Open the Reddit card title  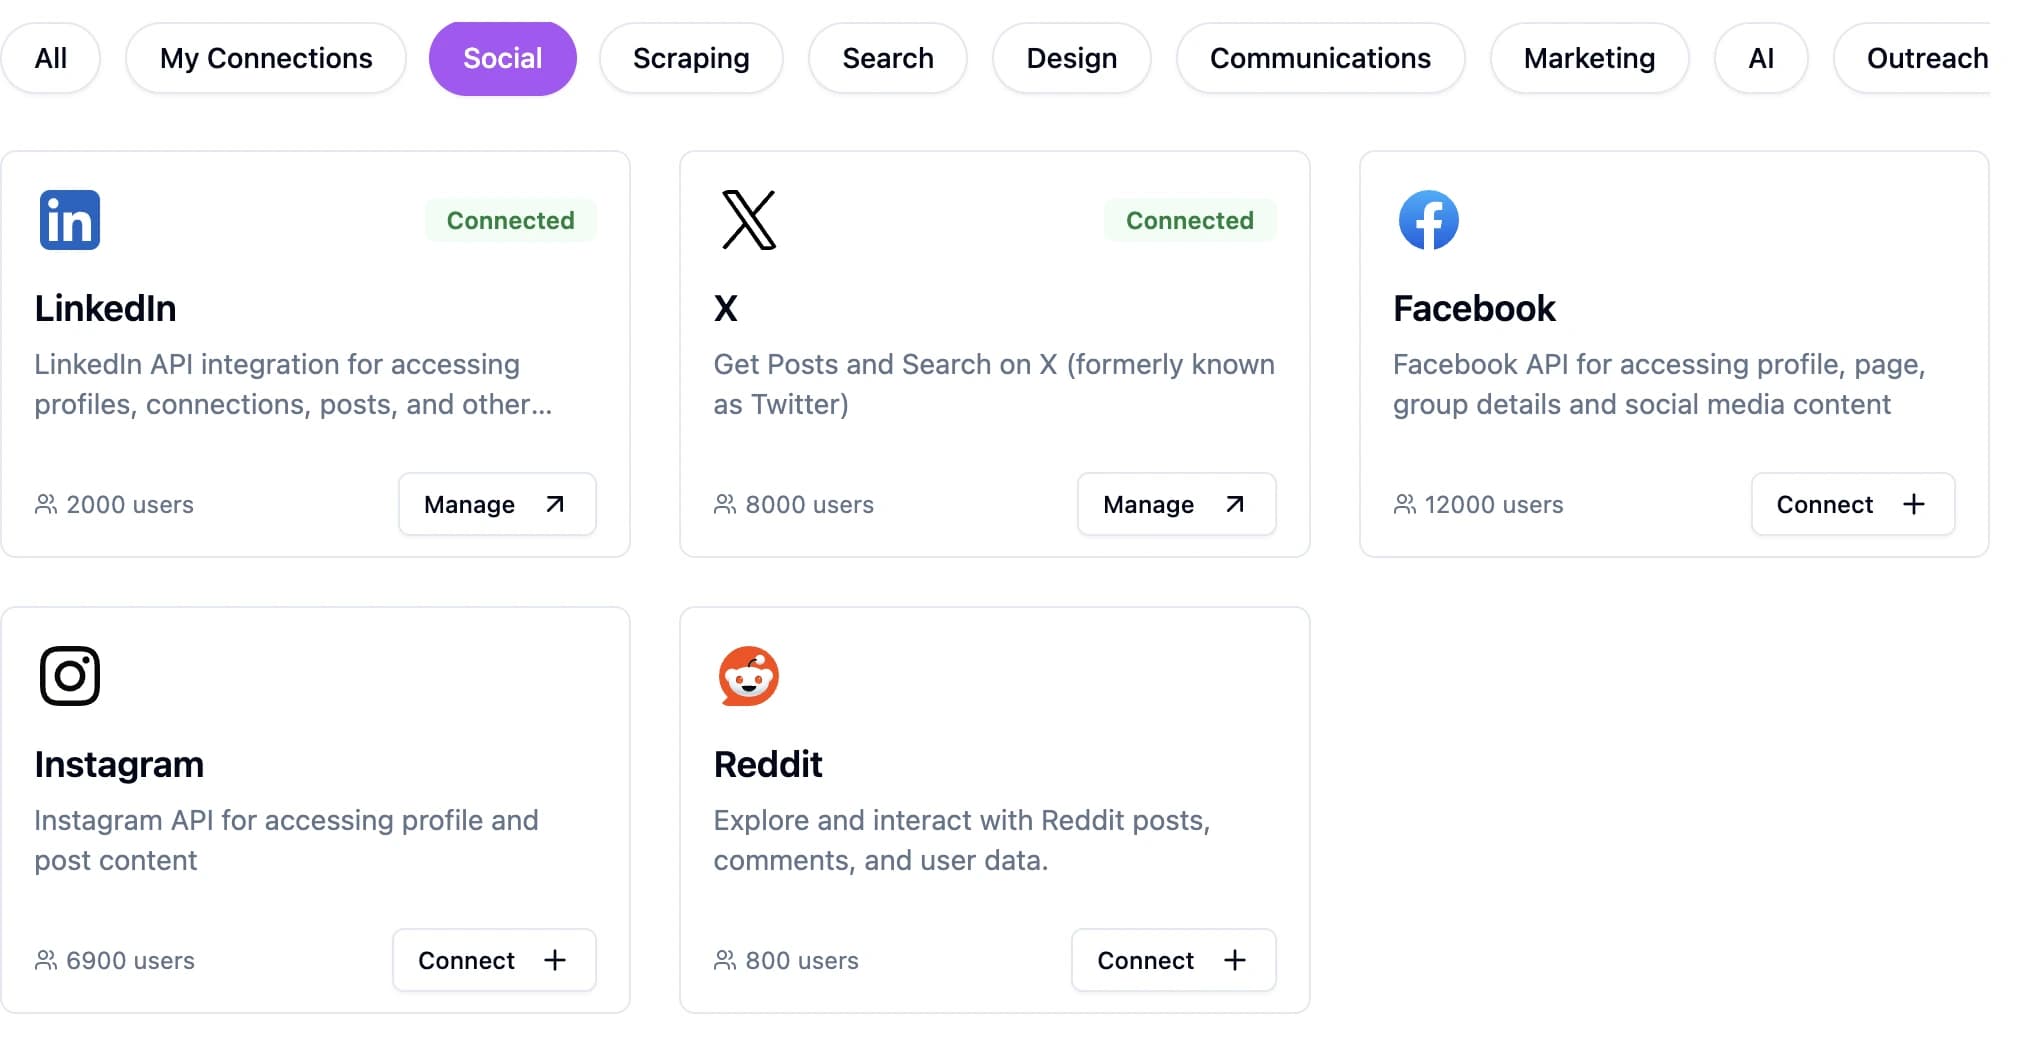click(x=768, y=764)
